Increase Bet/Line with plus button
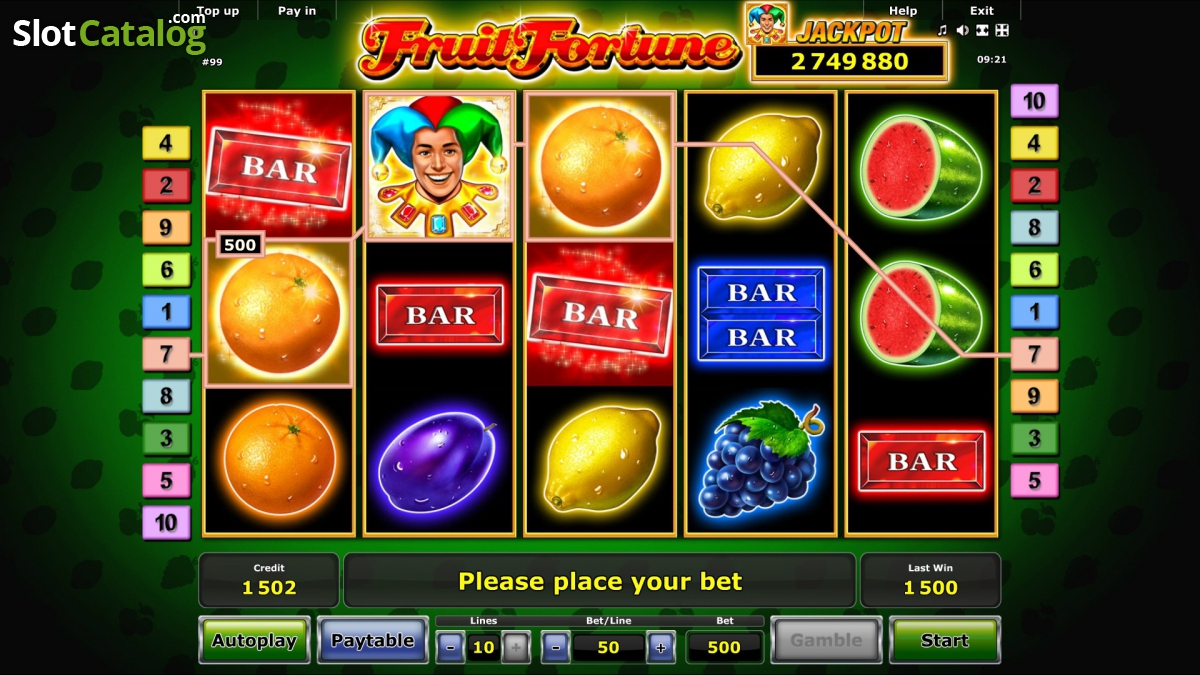 click(661, 647)
